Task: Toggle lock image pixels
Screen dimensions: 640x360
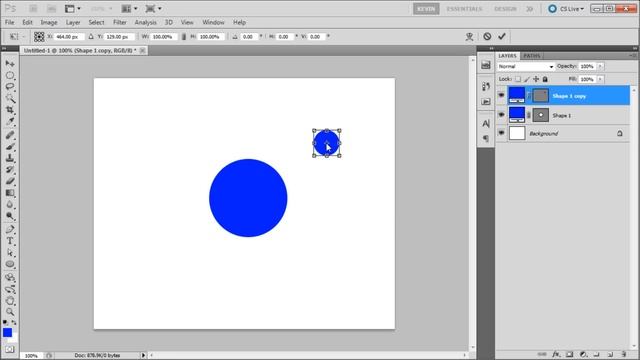Action: [x=527, y=79]
